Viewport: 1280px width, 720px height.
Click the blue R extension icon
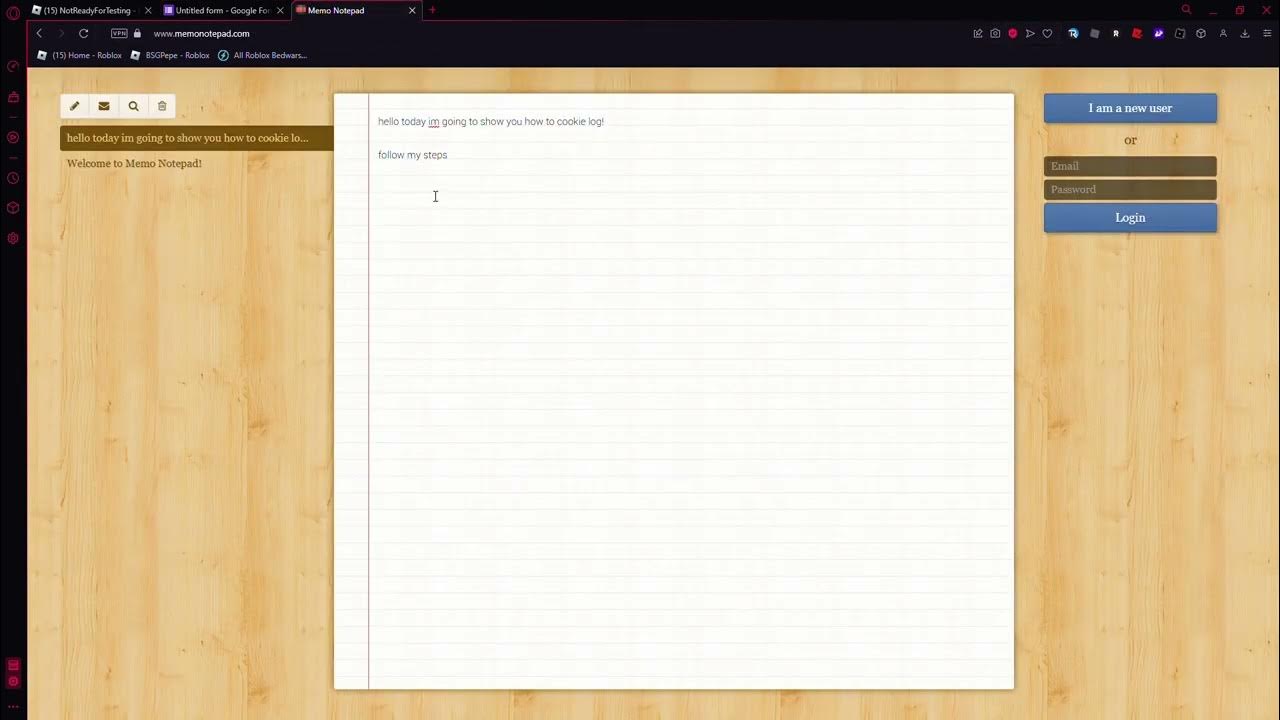[x=1074, y=33]
